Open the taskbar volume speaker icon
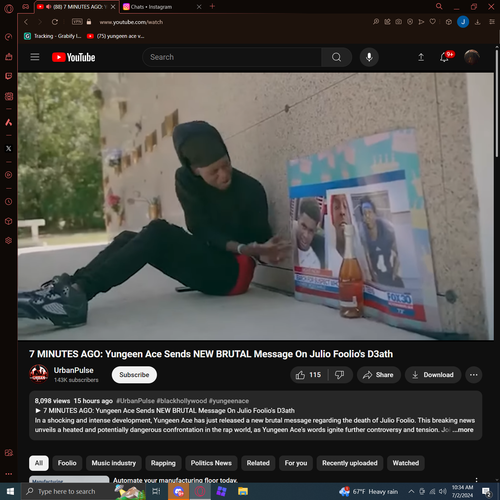Viewport: 500px width, 500px height. (443, 491)
